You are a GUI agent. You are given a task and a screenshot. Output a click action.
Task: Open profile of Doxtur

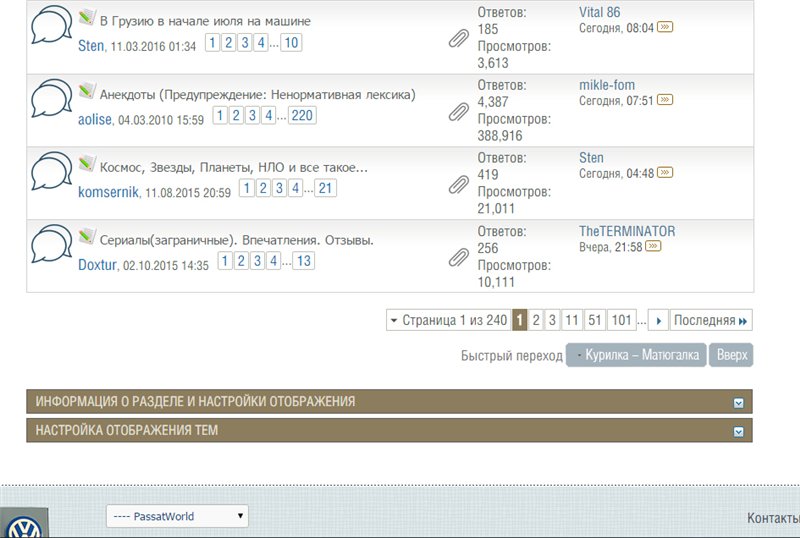click(x=97, y=265)
